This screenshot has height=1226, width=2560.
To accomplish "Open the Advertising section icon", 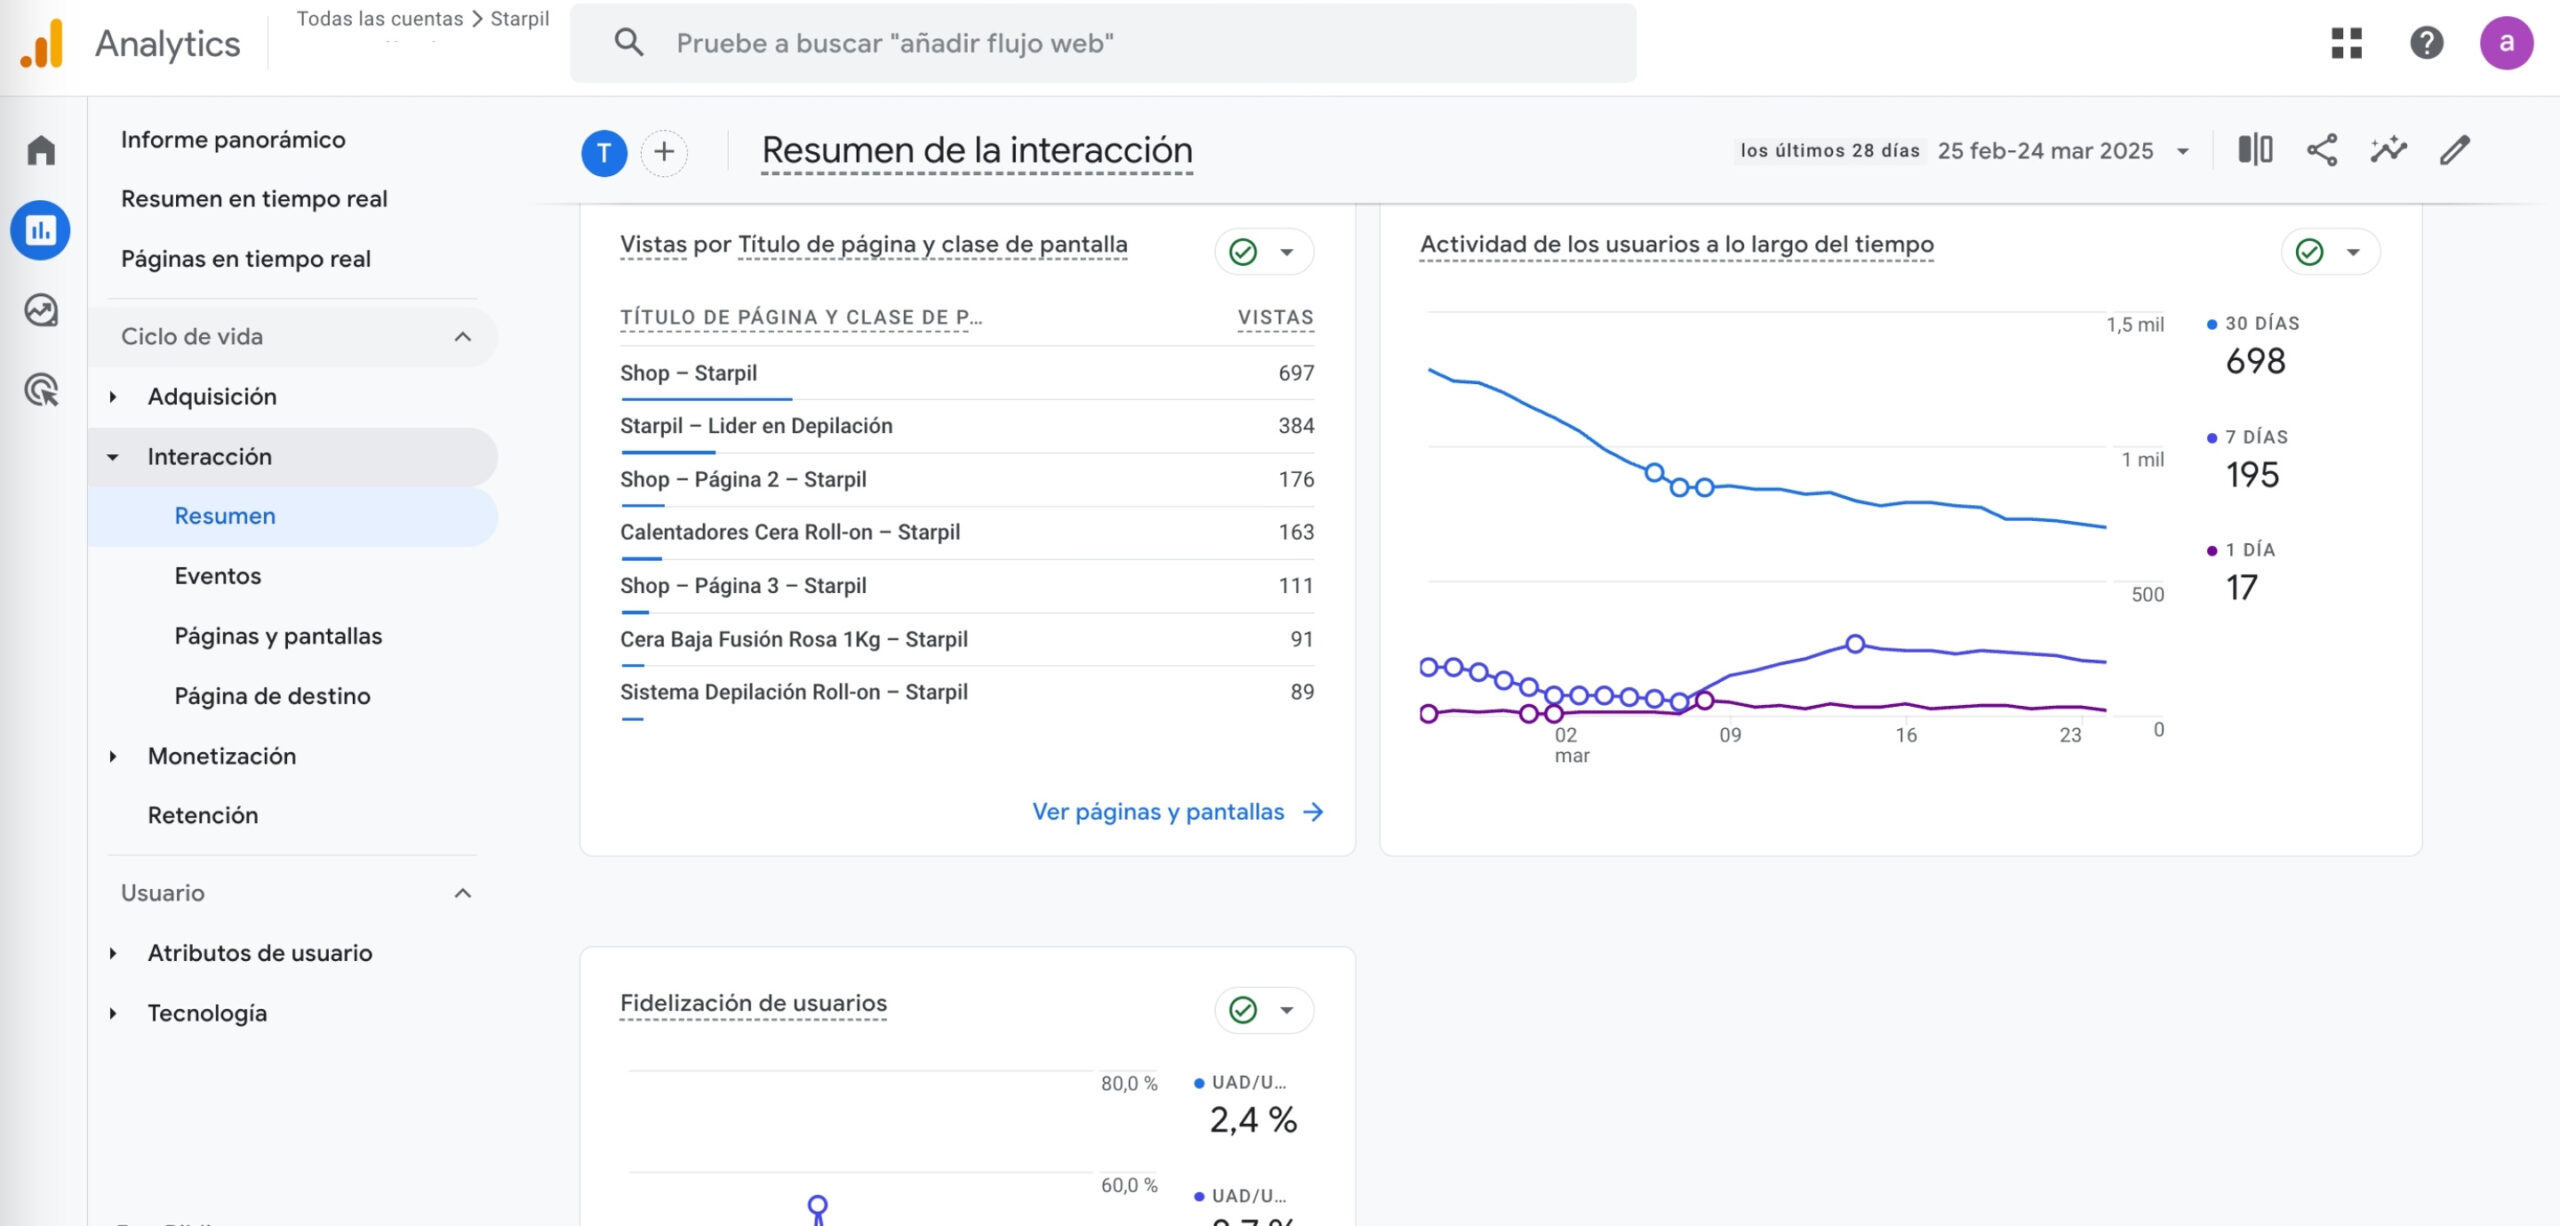I will click(x=41, y=390).
